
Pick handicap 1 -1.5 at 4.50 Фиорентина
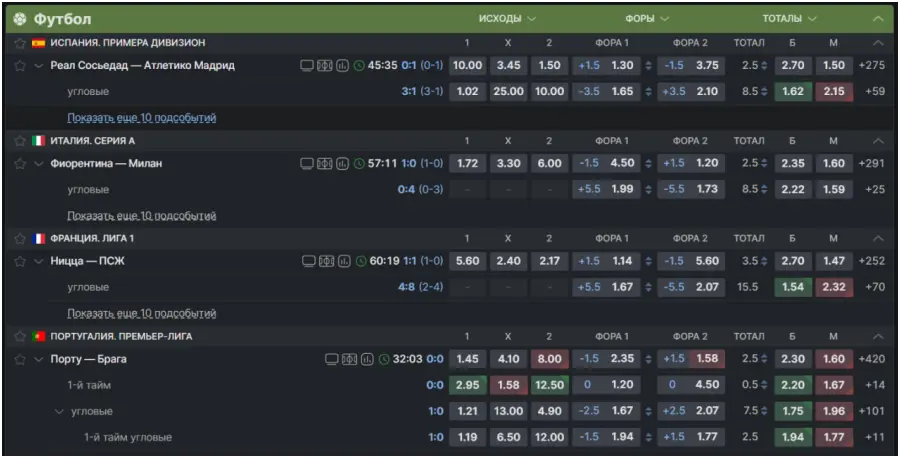pos(606,164)
